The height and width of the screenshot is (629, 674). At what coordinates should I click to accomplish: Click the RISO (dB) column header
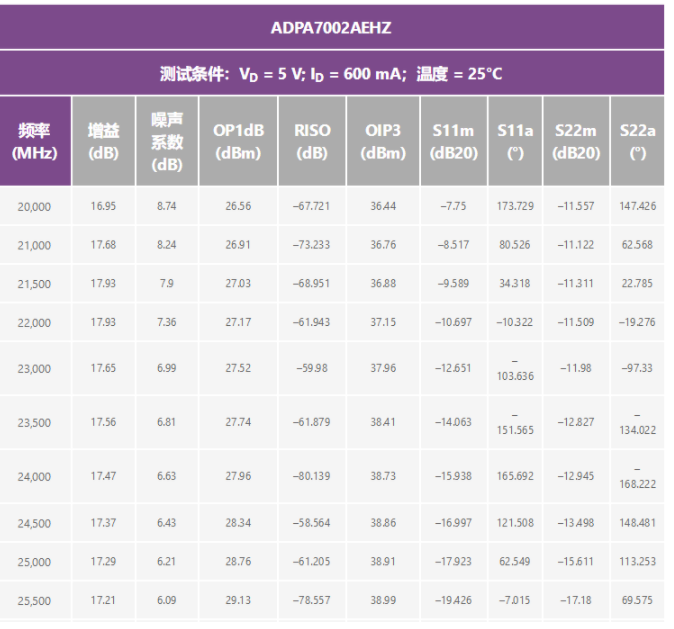pos(312,141)
